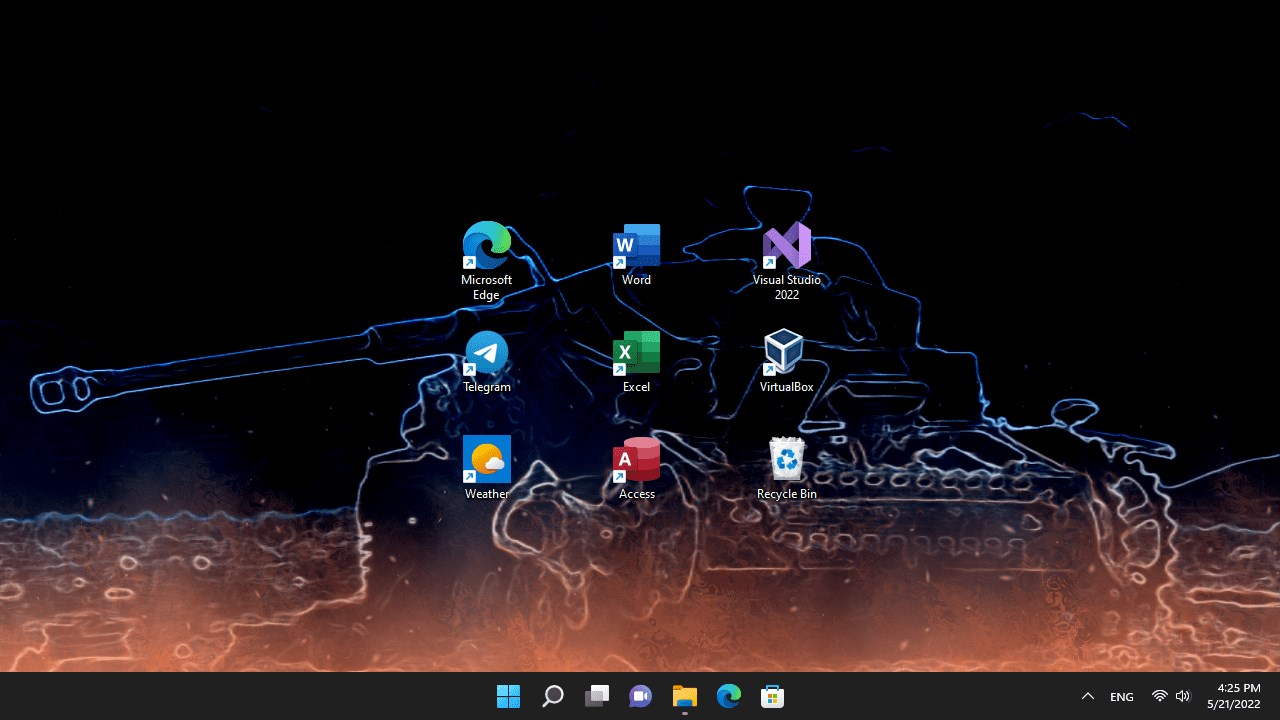Launch Microsoft Access
The width and height of the screenshot is (1280, 720).
click(x=636, y=457)
